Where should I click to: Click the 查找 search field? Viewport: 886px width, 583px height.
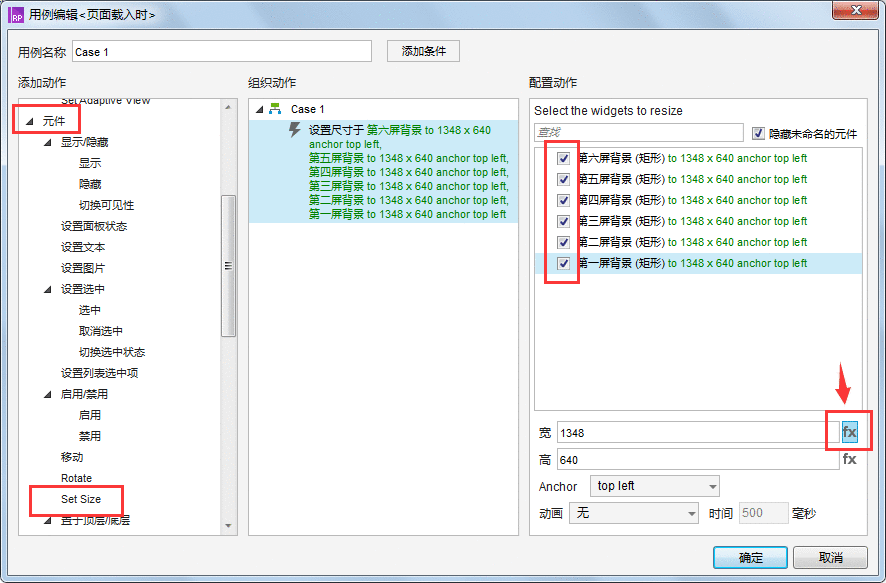click(x=639, y=133)
